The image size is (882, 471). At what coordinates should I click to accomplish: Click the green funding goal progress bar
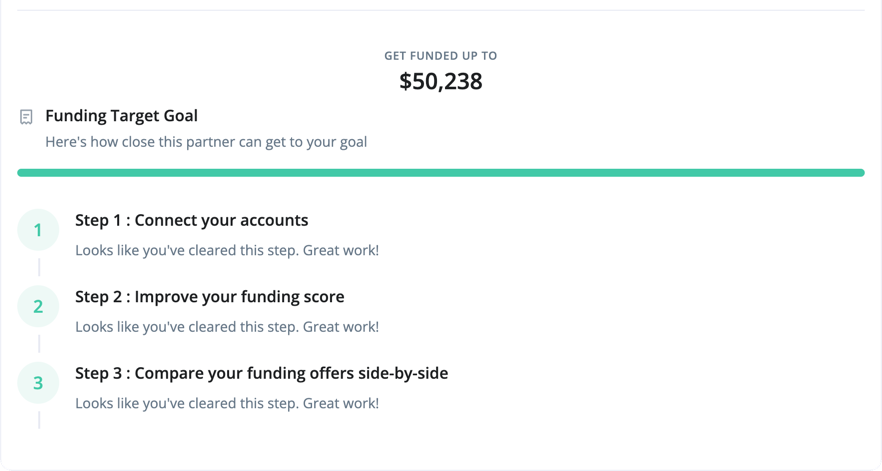[x=441, y=173]
